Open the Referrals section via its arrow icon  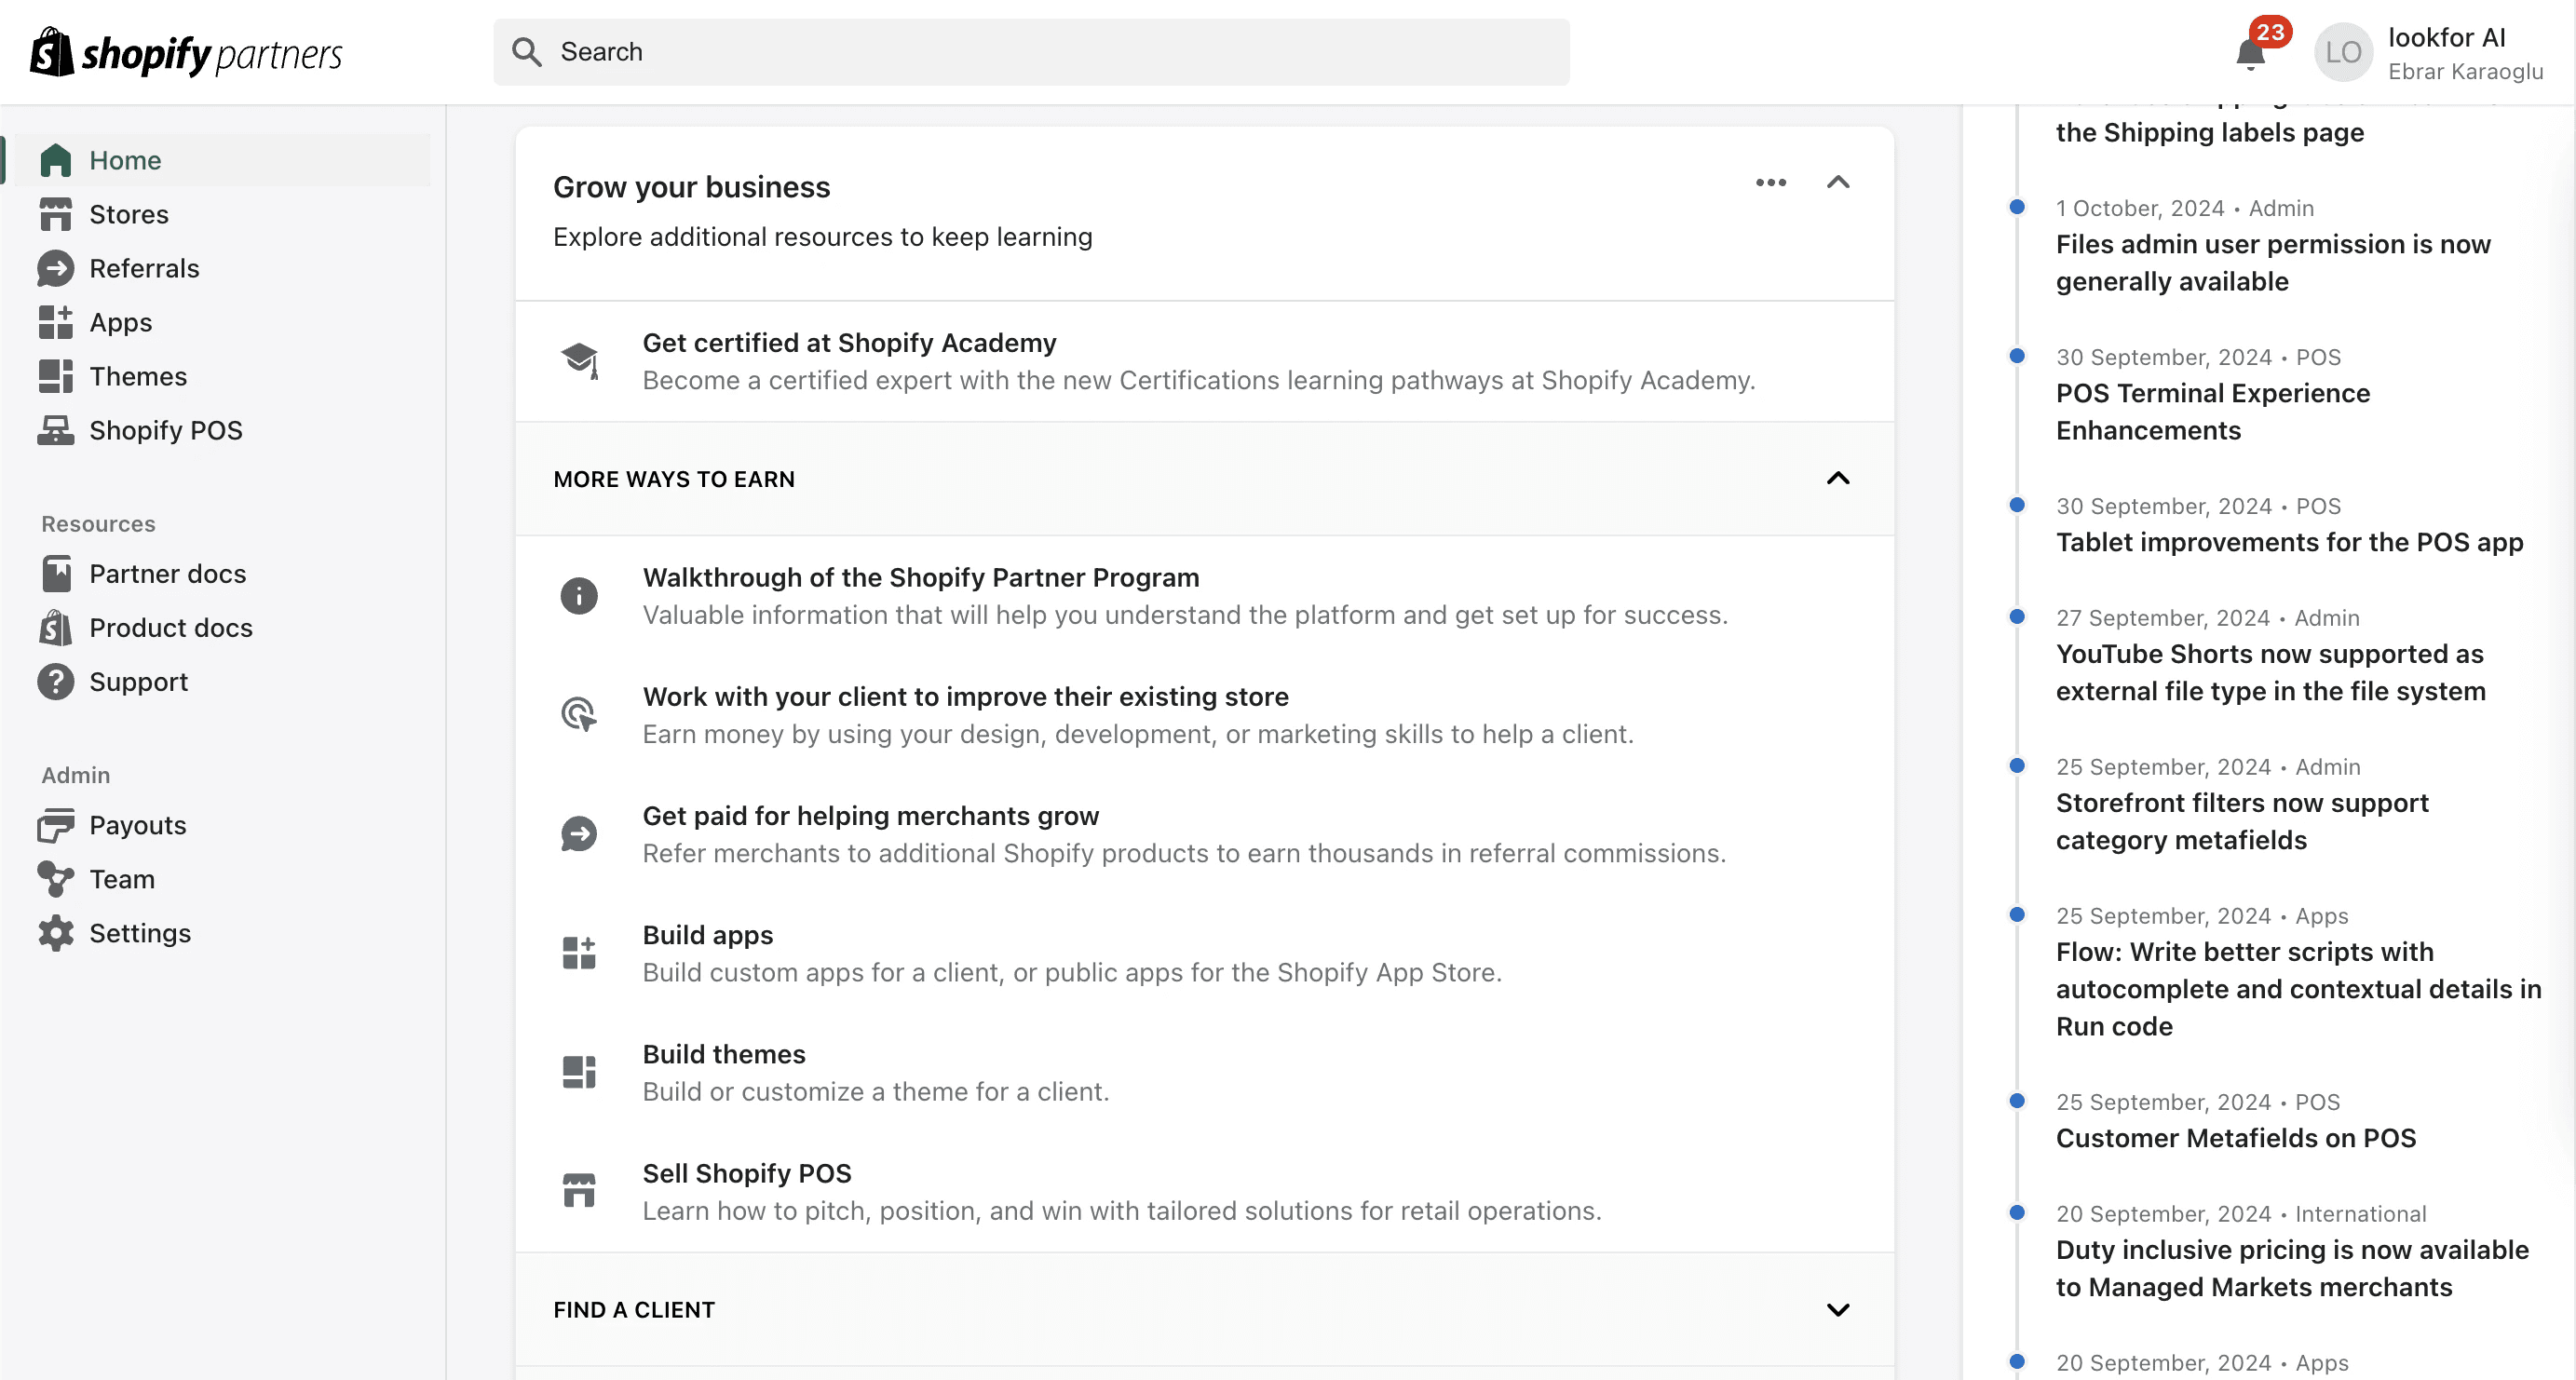56,268
